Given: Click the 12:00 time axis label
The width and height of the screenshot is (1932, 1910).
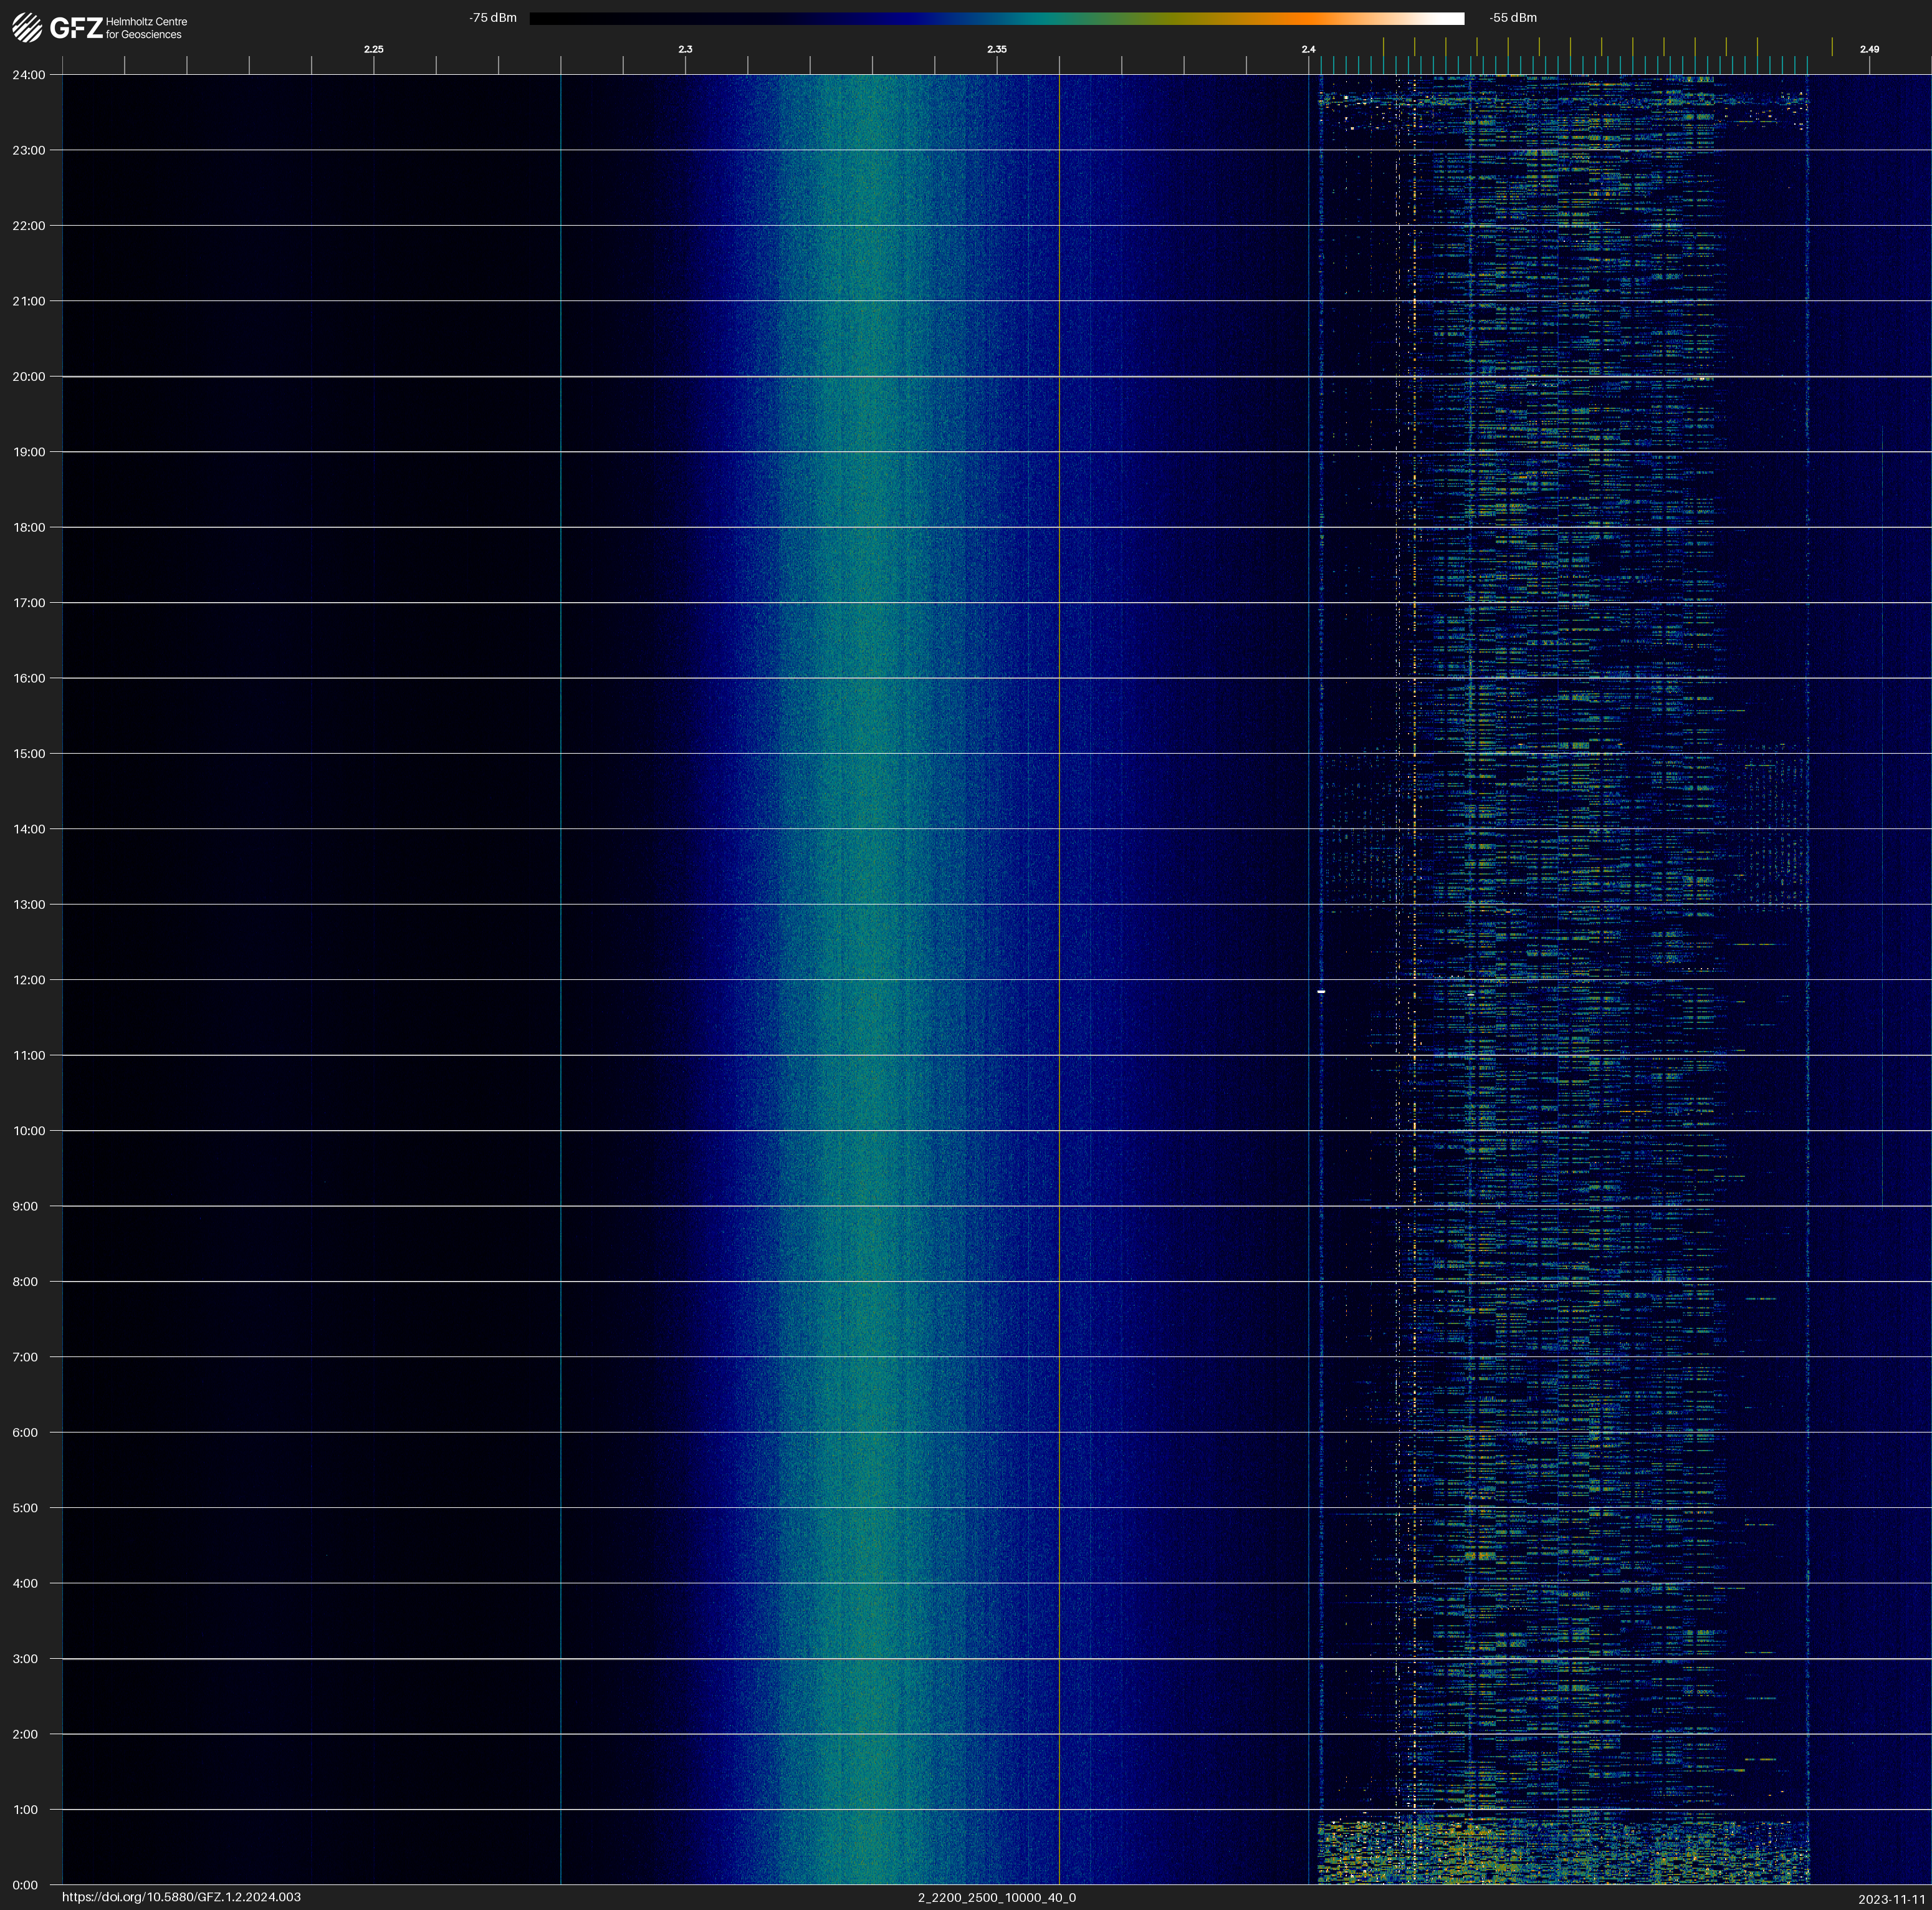Looking at the screenshot, I should 29,980.
